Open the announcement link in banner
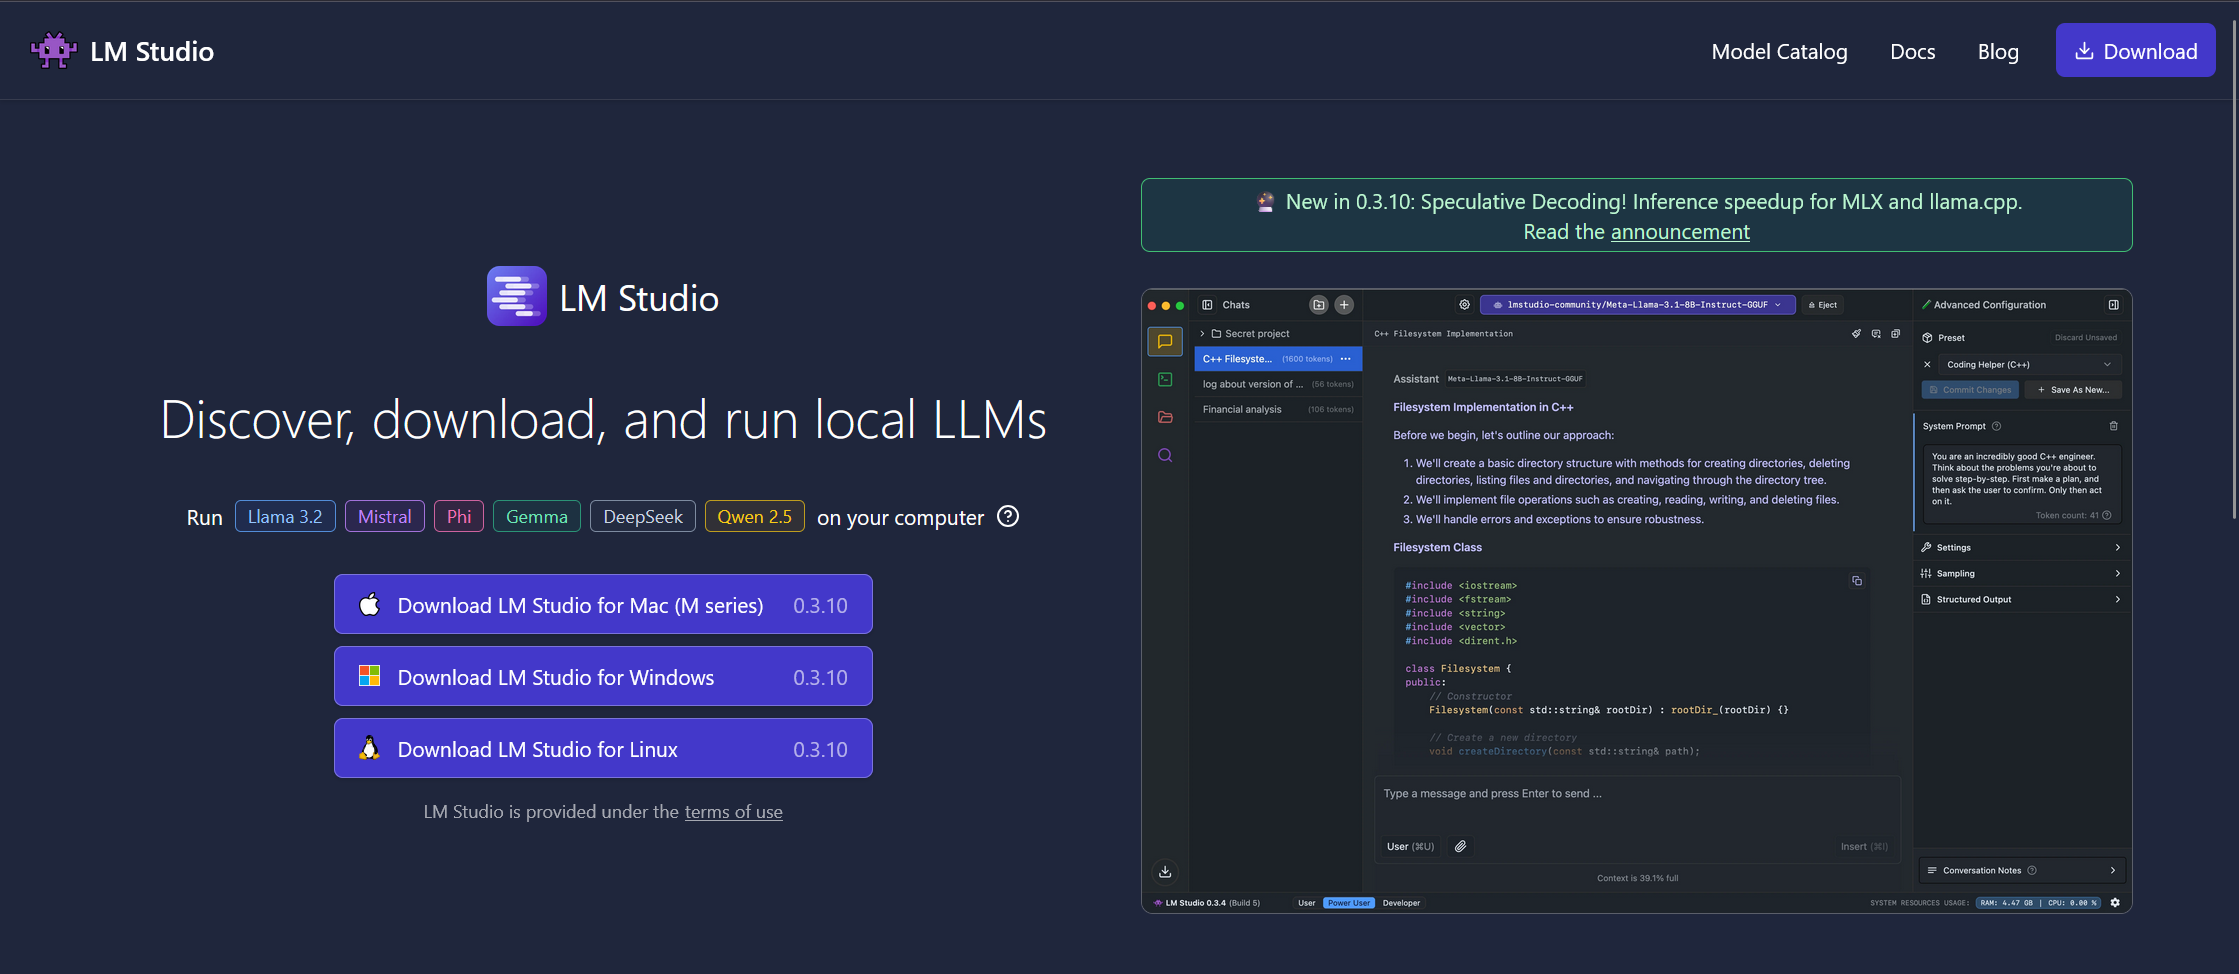 [x=1680, y=232]
